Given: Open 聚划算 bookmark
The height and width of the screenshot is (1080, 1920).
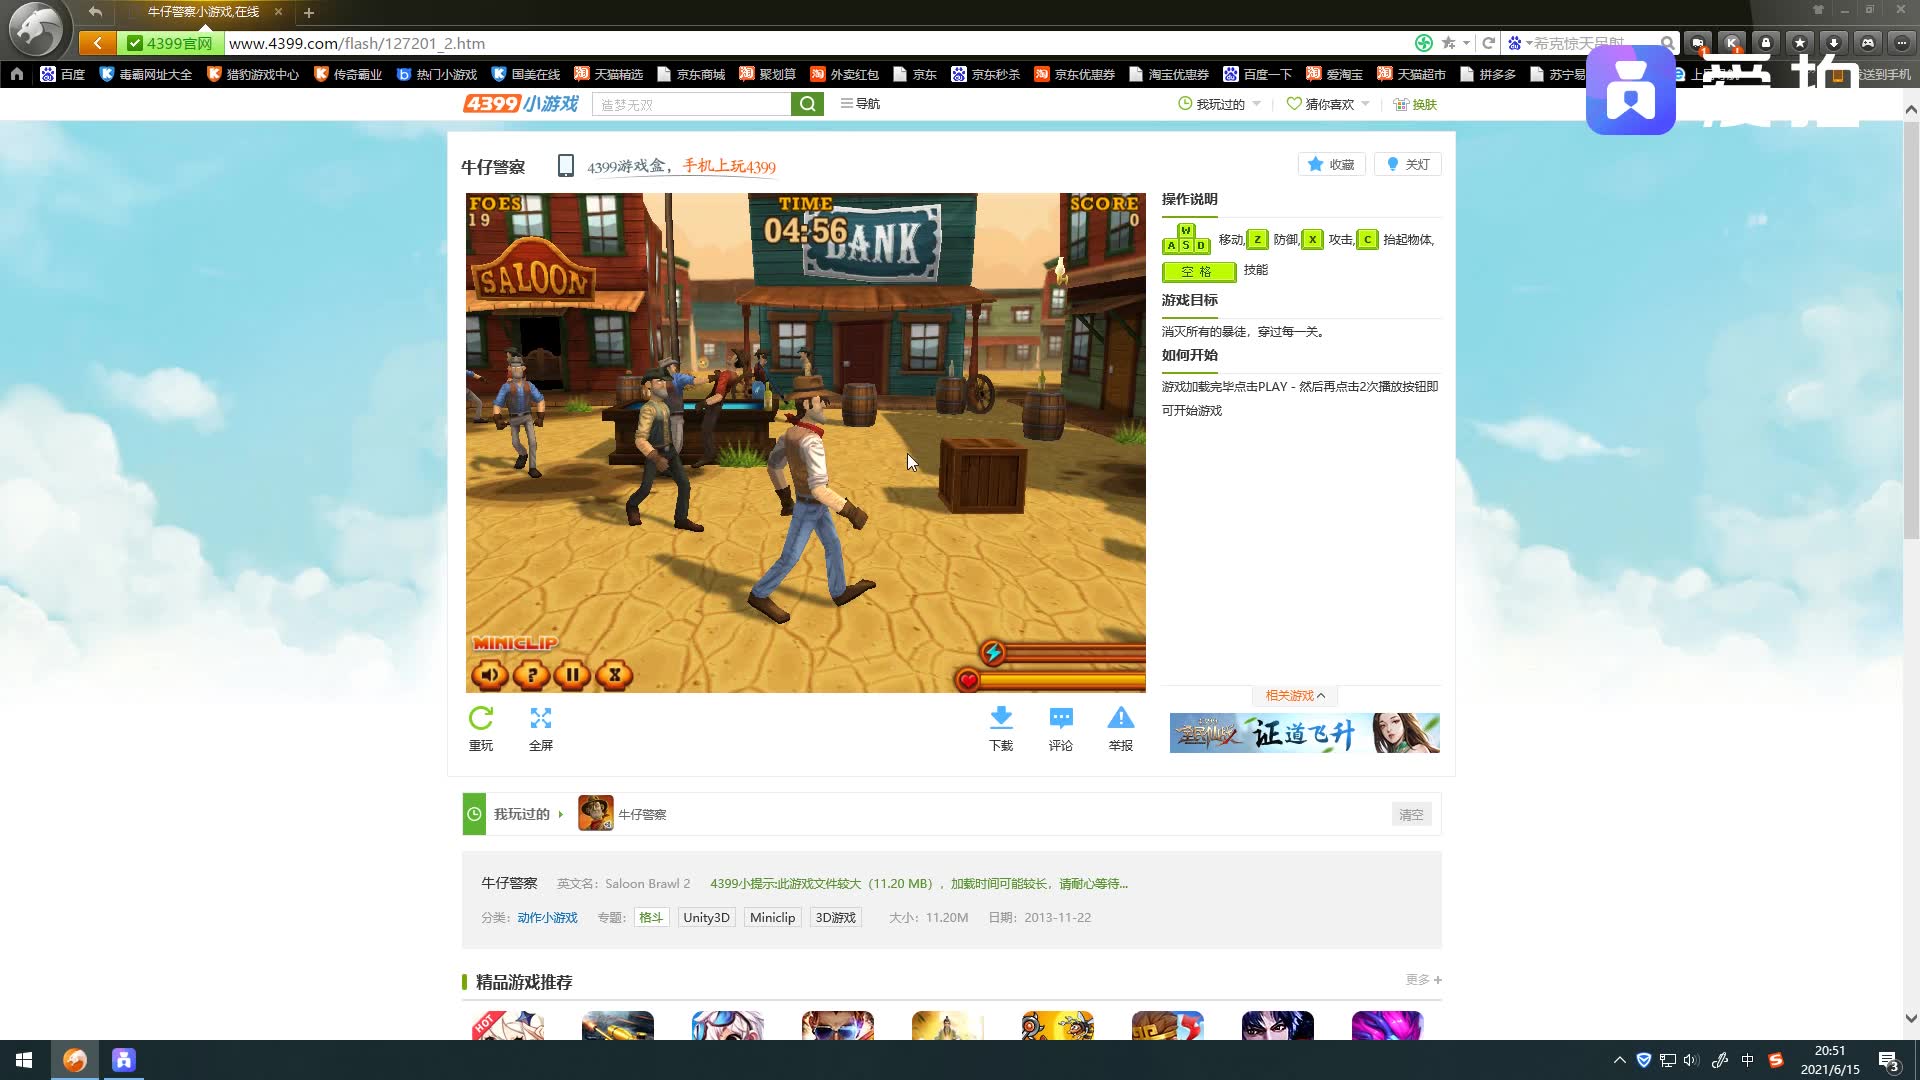Looking at the screenshot, I should coord(767,74).
